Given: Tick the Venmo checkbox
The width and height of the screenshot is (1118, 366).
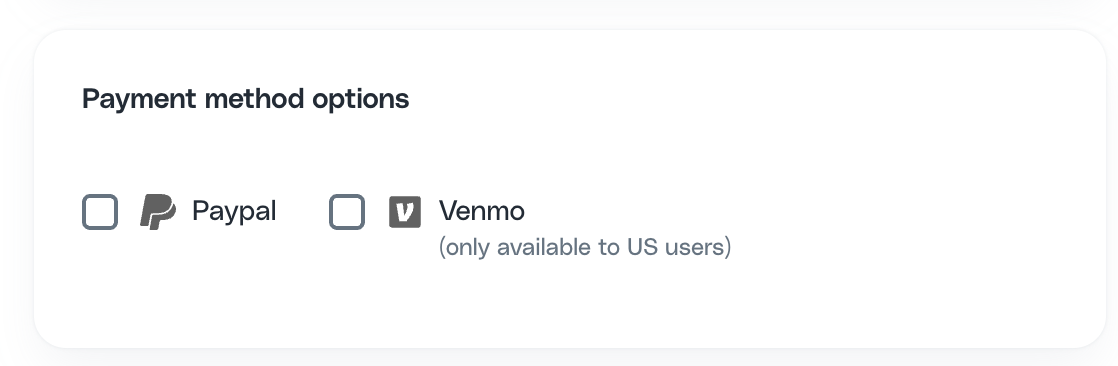Looking at the screenshot, I should (347, 212).
